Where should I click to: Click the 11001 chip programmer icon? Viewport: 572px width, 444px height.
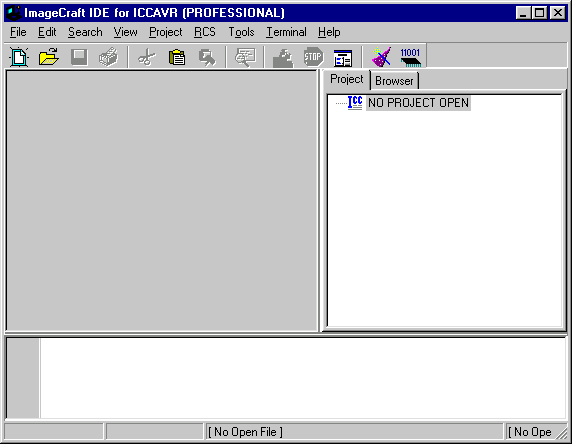410,57
